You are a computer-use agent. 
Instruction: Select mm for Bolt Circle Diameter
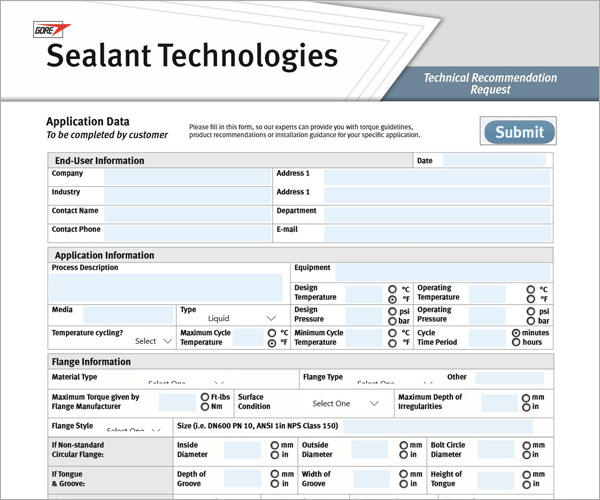[x=526, y=445]
